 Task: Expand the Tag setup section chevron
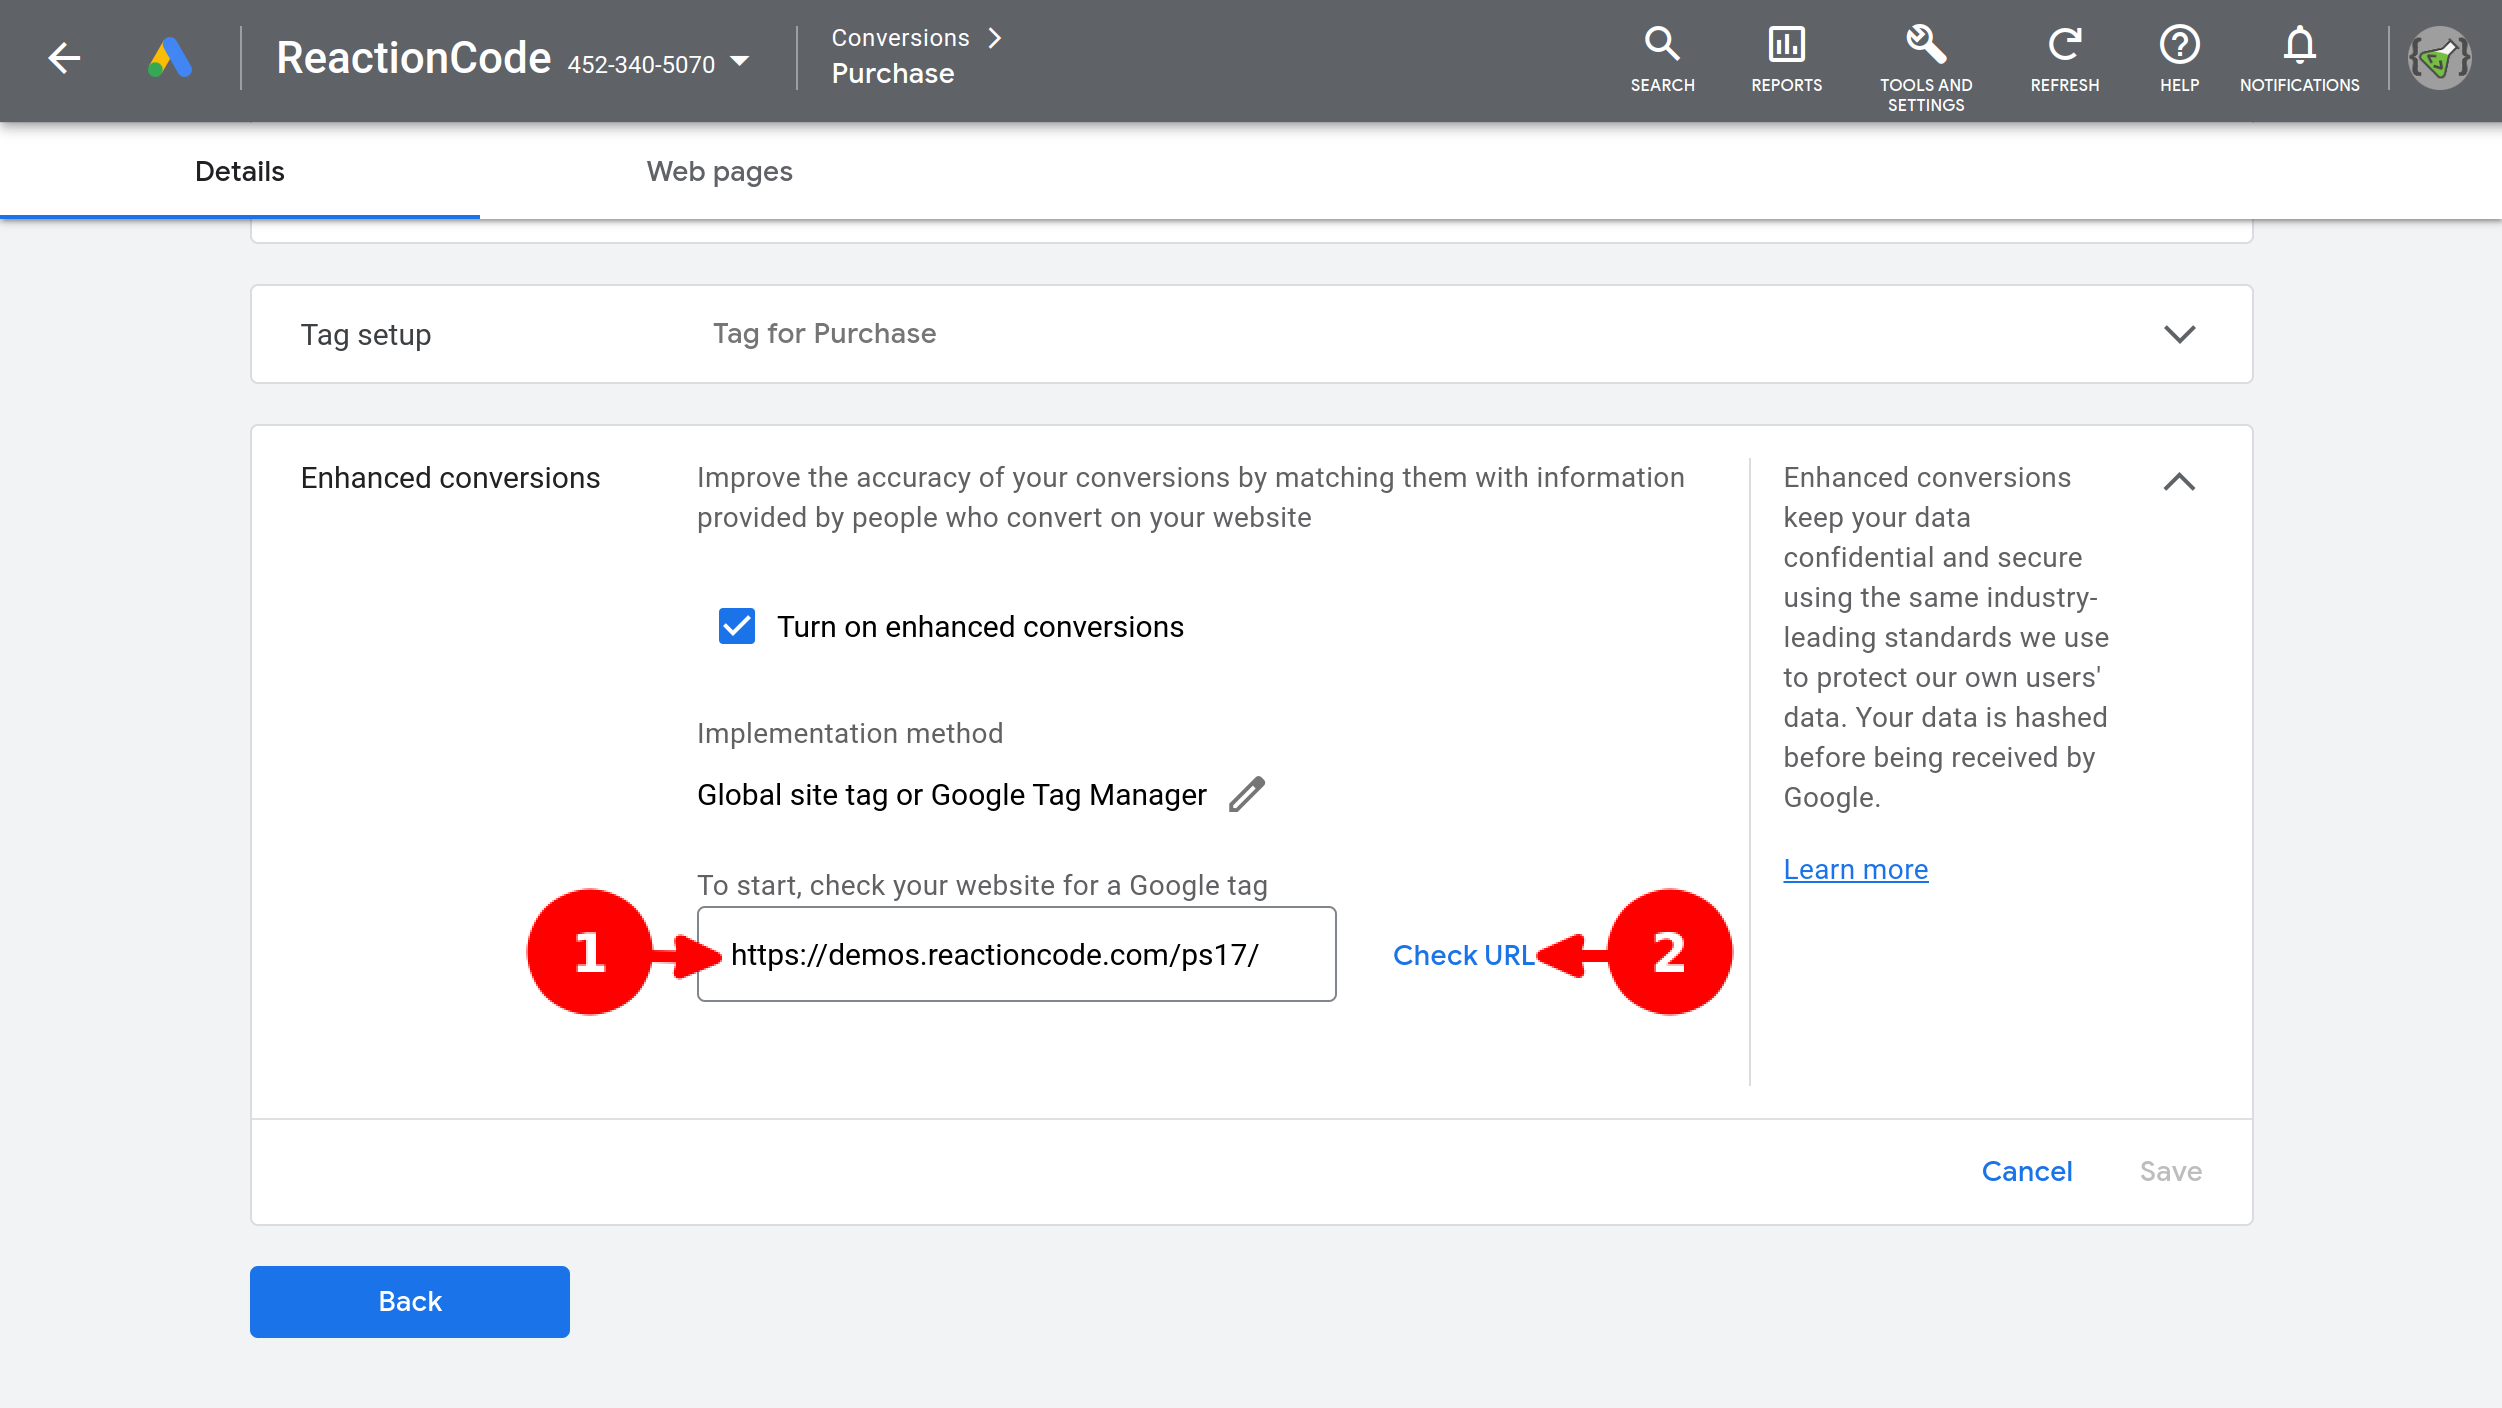pos(2179,334)
